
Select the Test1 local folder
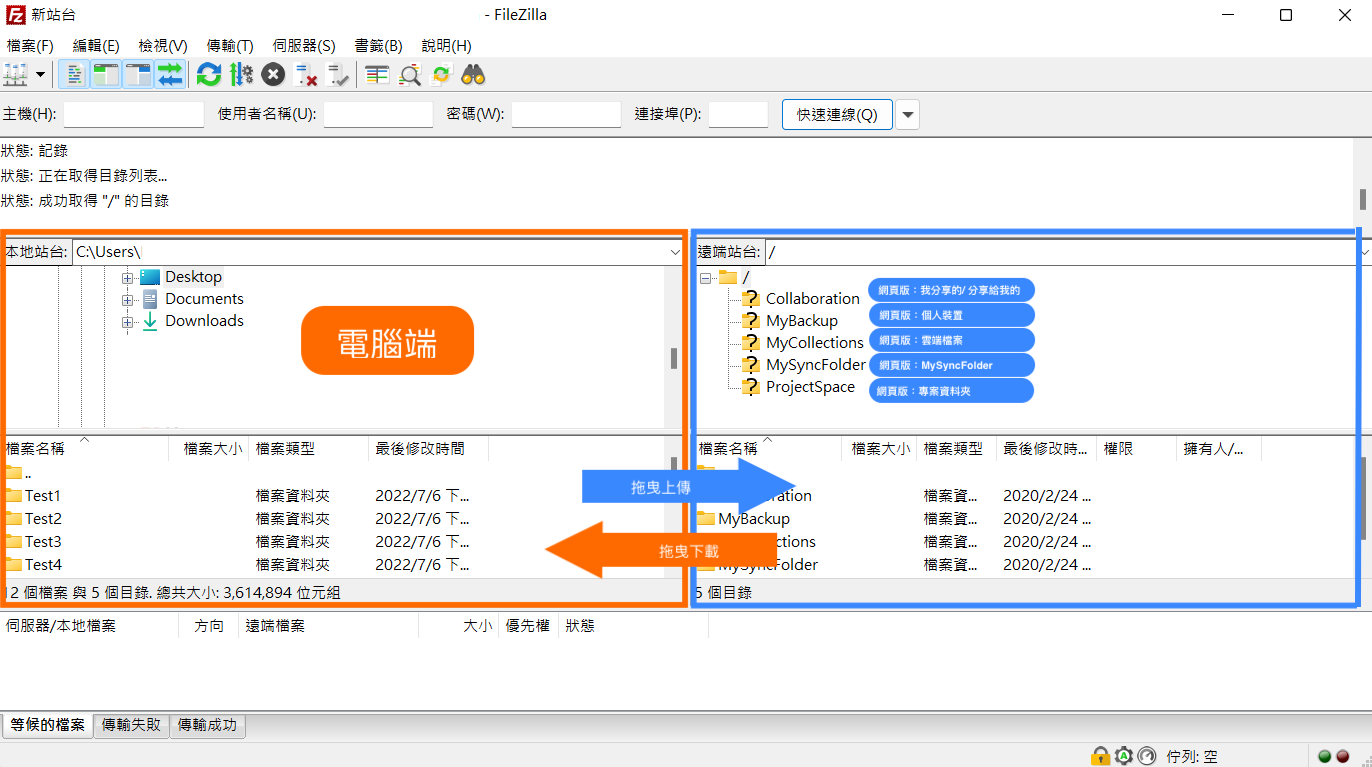click(x=43, y=496)
